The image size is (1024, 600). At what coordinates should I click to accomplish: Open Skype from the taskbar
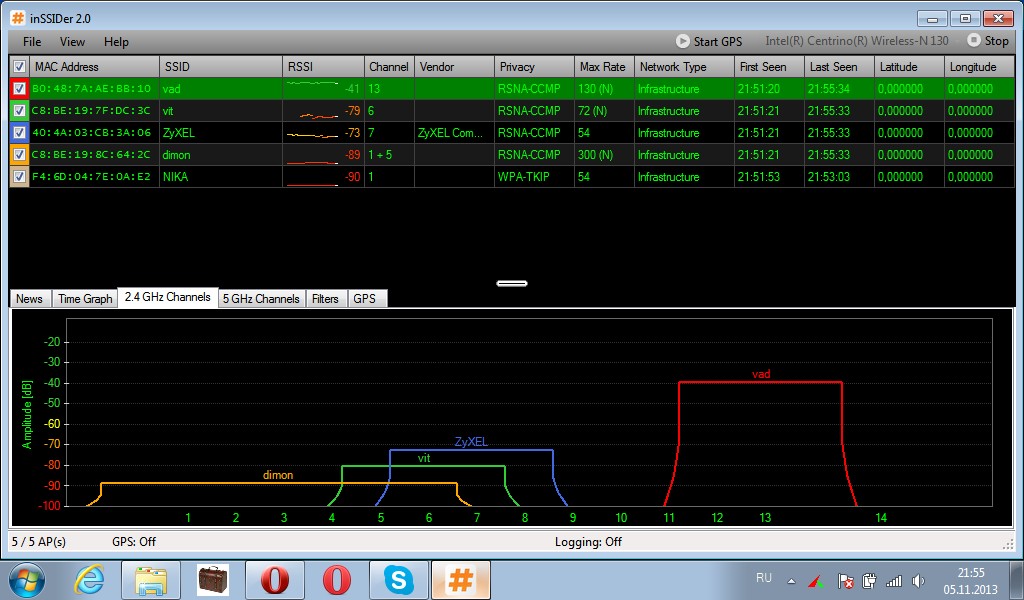(x=398, y=580)
